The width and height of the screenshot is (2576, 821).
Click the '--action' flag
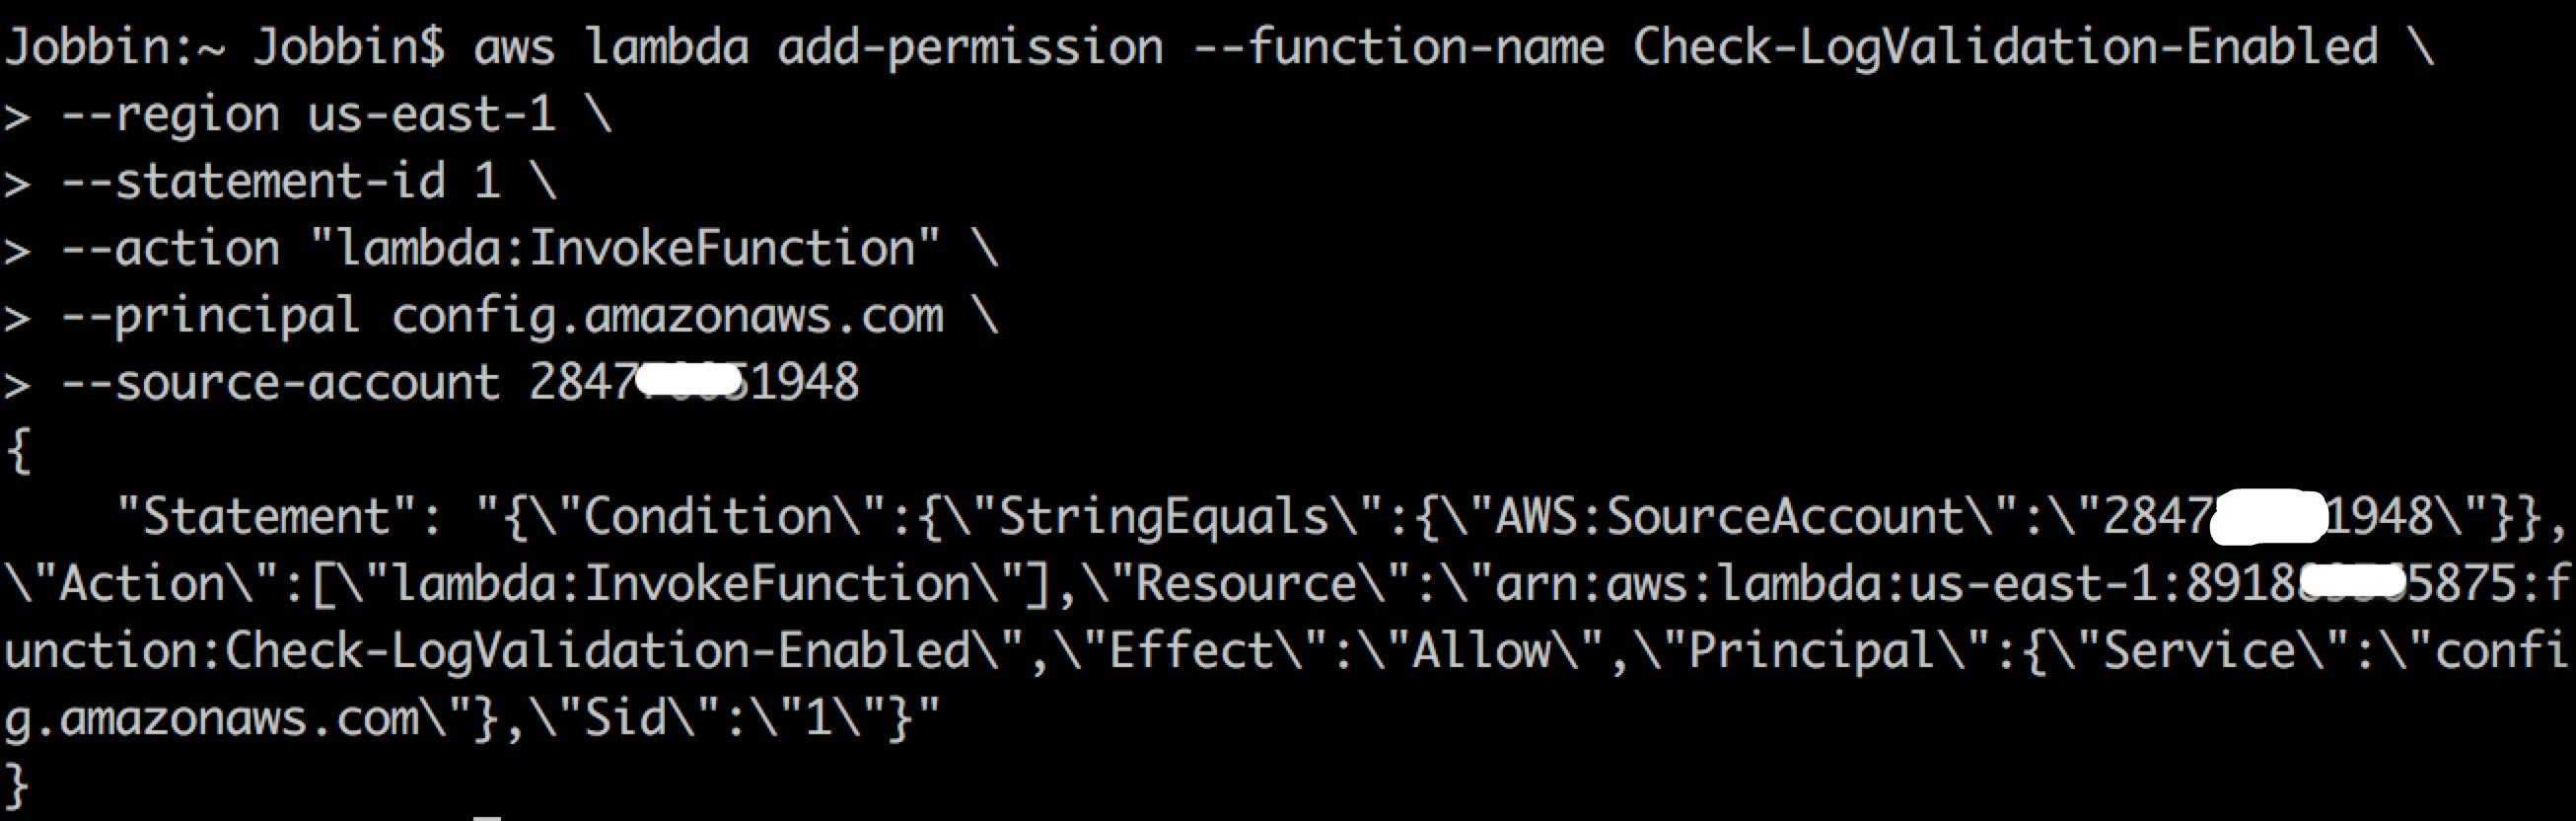tap(170, 248)
